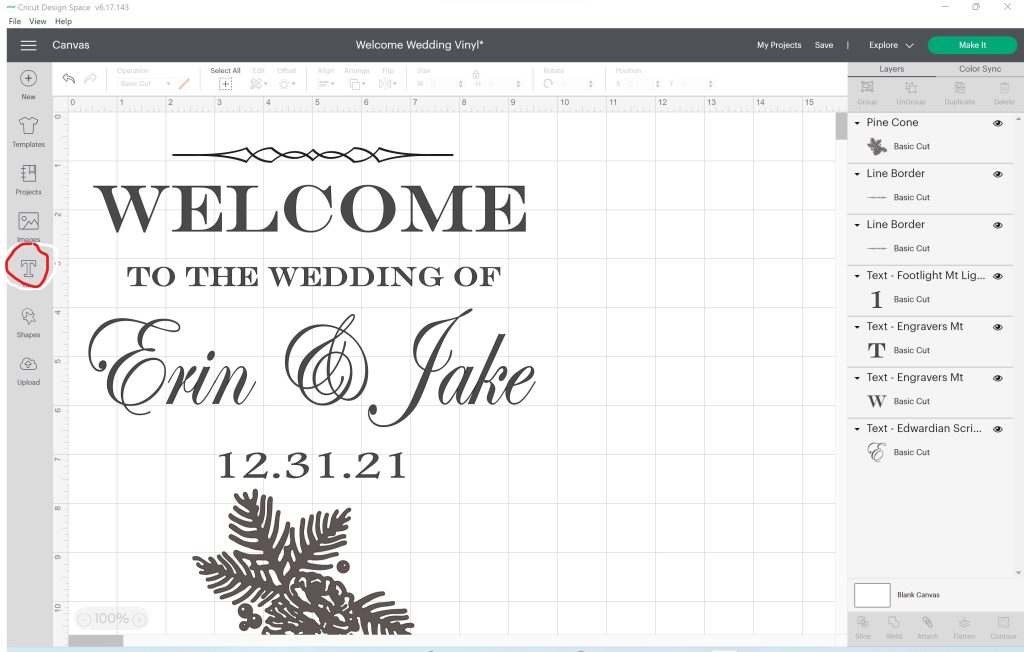Select the 12.31.21 date text

coord(312,465)
